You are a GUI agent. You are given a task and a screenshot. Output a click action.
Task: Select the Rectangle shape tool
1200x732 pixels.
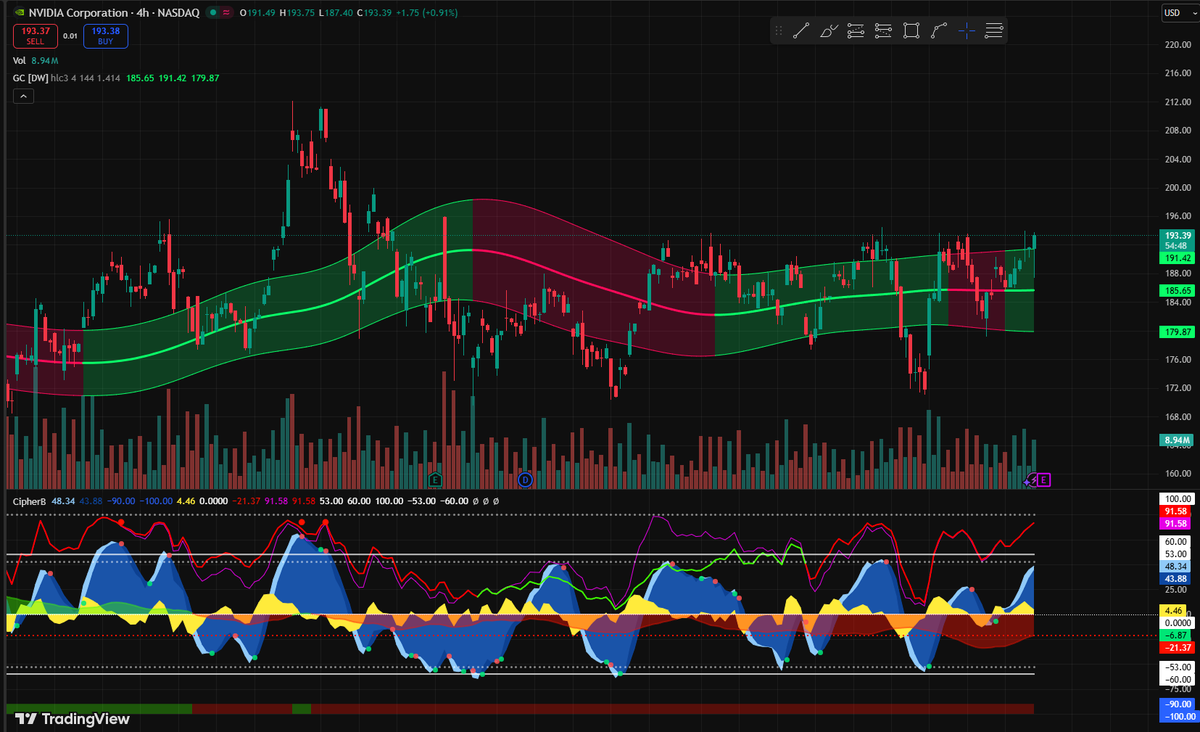tap(911, 31)
